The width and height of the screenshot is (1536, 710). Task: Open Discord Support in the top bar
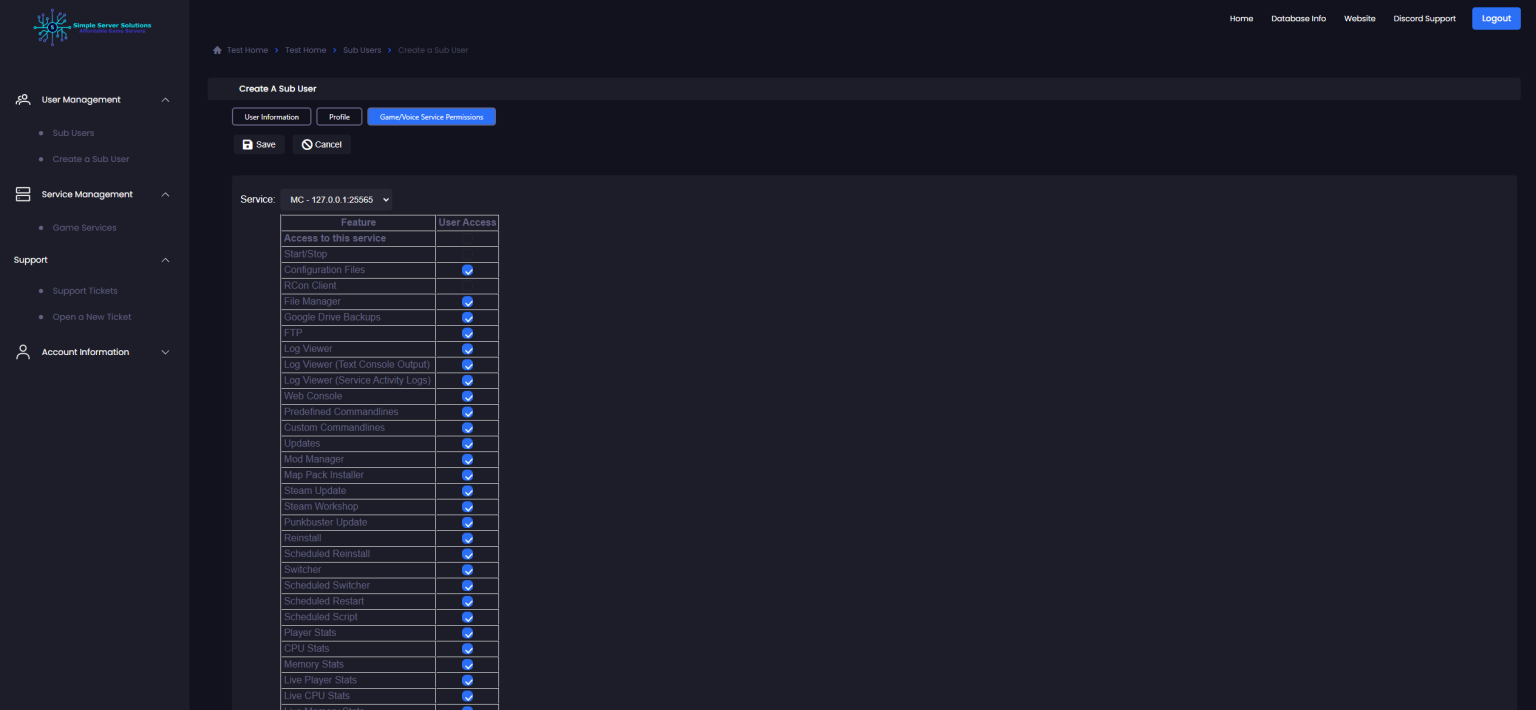coord(1424,19)
